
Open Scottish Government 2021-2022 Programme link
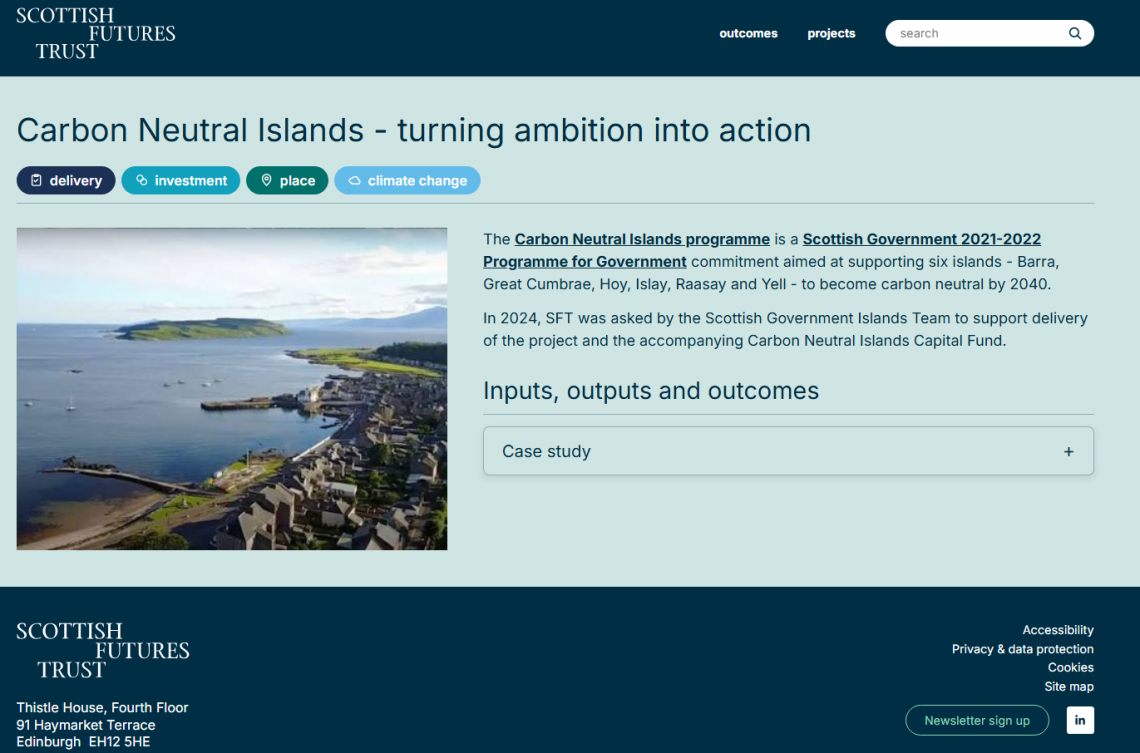coord(762,250)
